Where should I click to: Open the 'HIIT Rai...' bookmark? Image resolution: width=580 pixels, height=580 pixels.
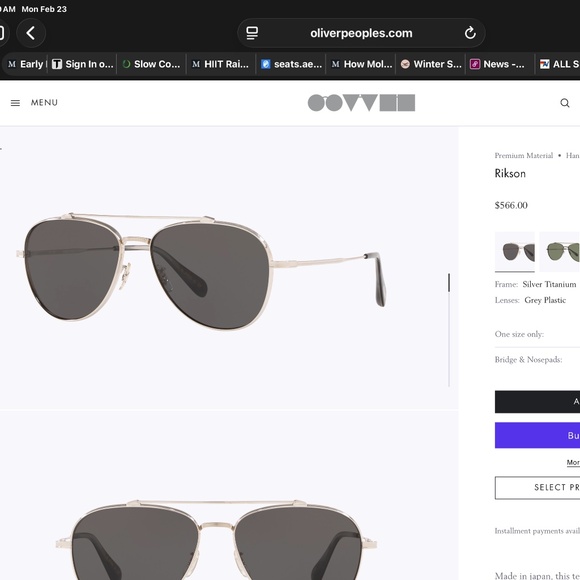[x=220, y=64]
